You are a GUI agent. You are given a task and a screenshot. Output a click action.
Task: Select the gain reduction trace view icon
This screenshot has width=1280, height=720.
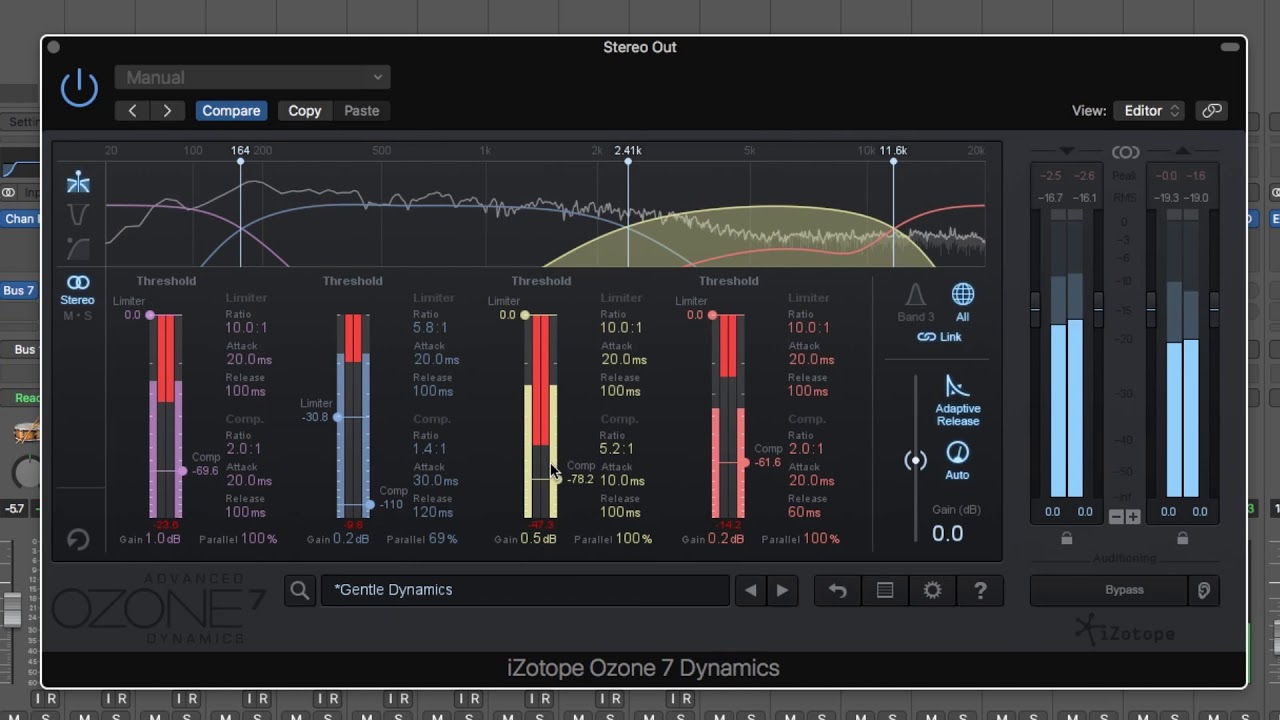[78, 215]
